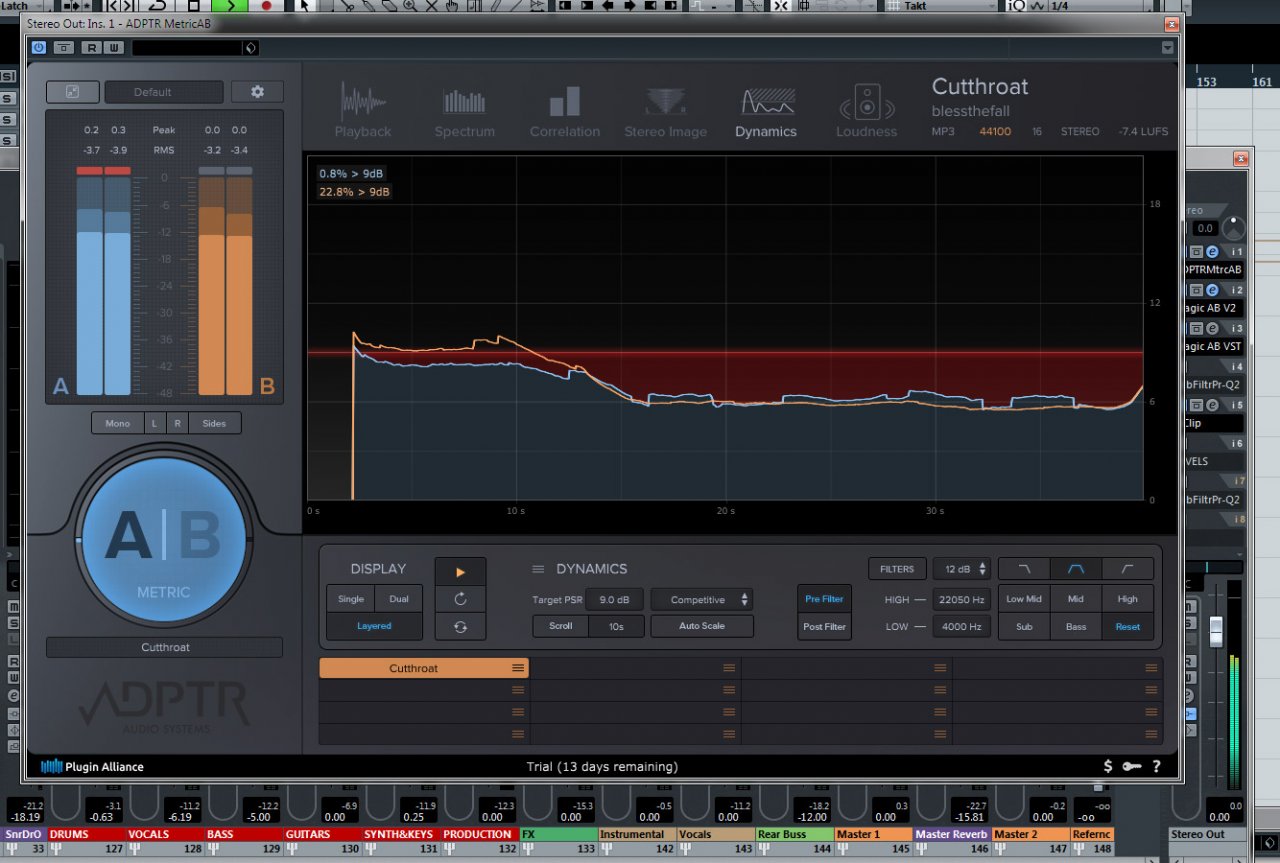Image resolution: width=1280 pixels, height=863 pixels.
Task: Click the Reset filter button
Action: 1128,627
